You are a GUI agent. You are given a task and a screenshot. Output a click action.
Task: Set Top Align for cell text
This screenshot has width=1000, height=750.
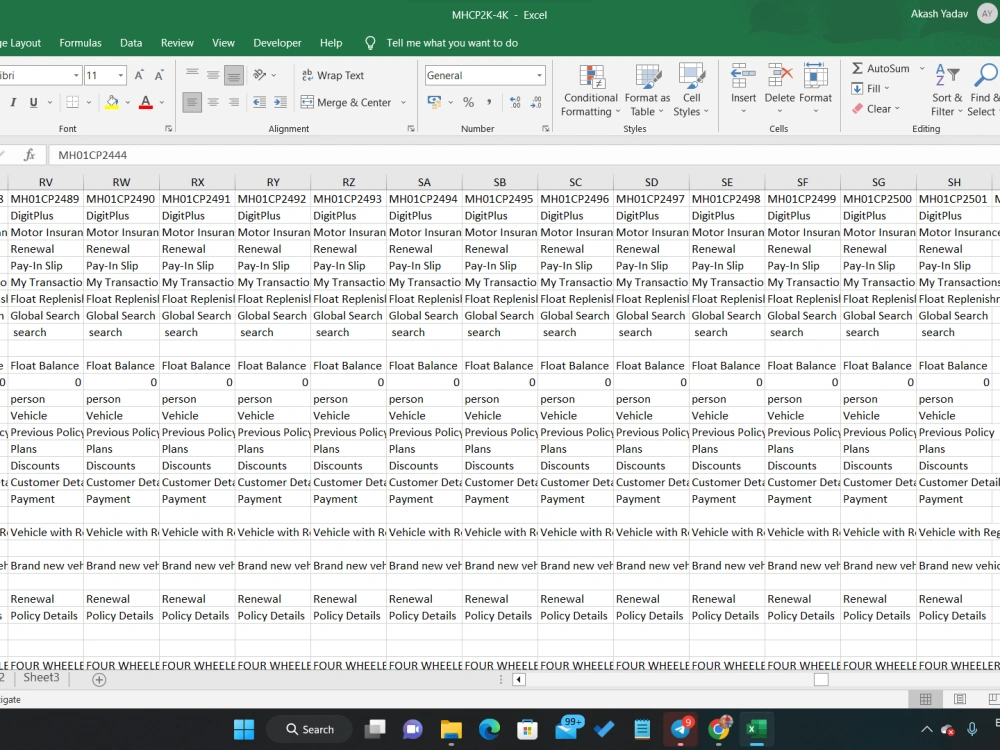point(192,75)
